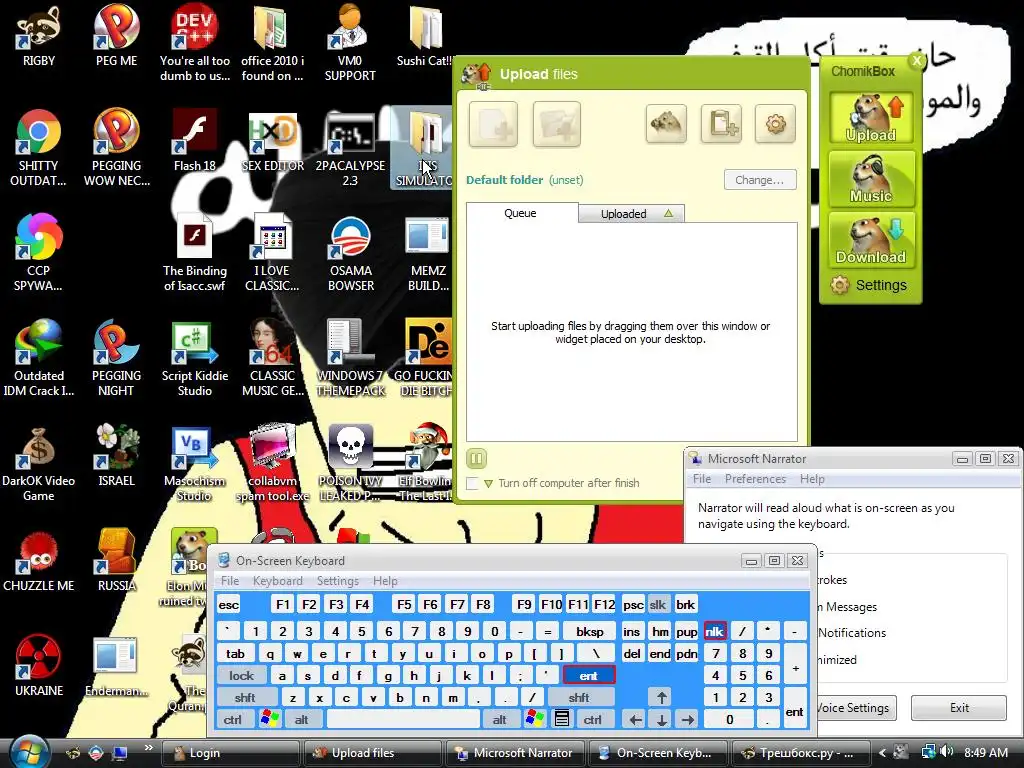Open the office 2010 folder icon
Viewport: 1024px width, 768px height.
click(272, 29)
